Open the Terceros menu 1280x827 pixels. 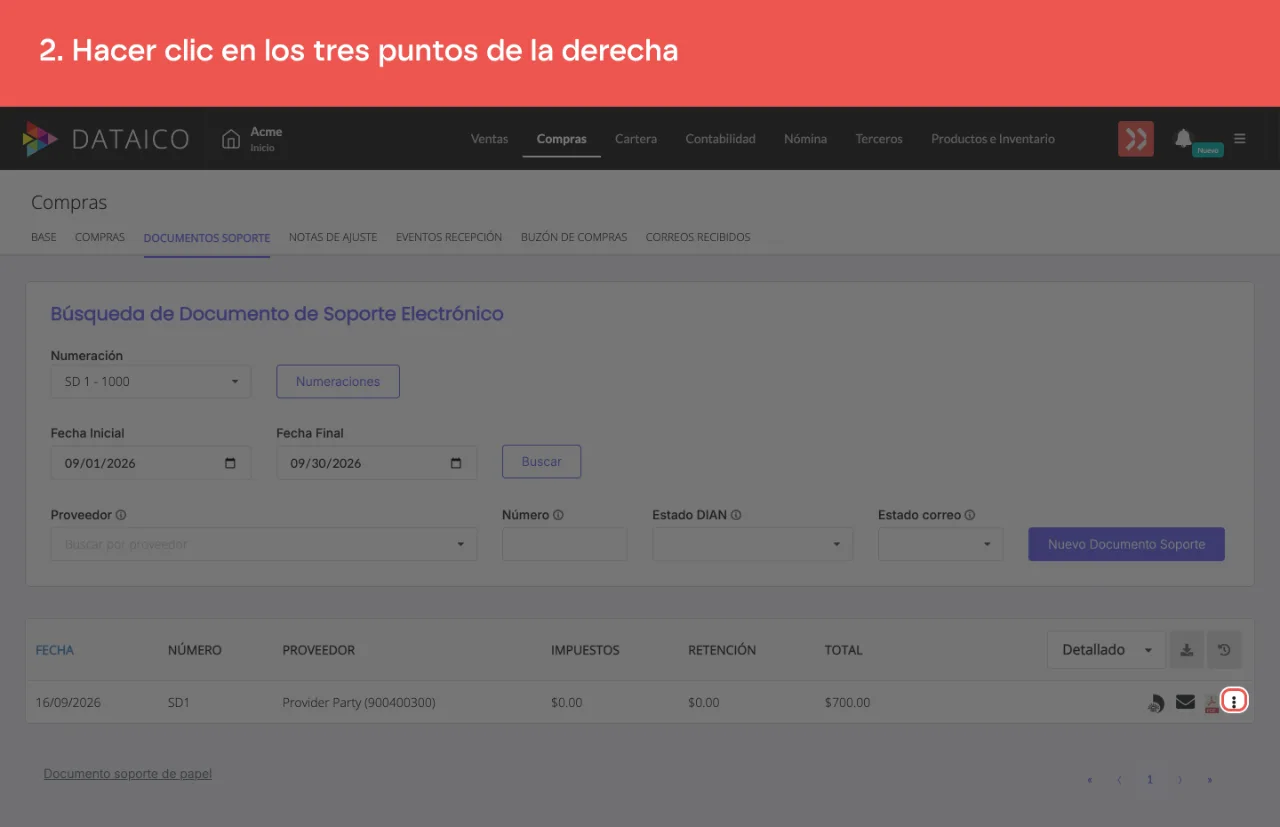point(879,139)
